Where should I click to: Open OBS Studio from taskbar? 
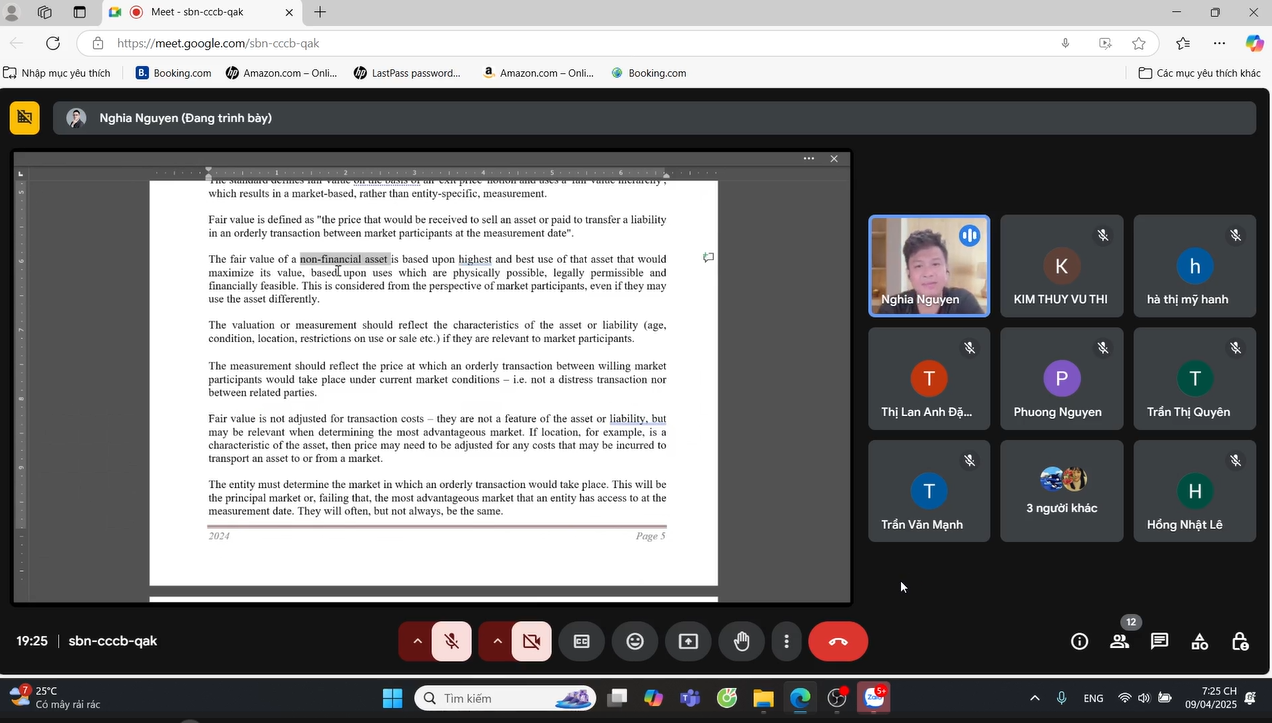point(837,698)
